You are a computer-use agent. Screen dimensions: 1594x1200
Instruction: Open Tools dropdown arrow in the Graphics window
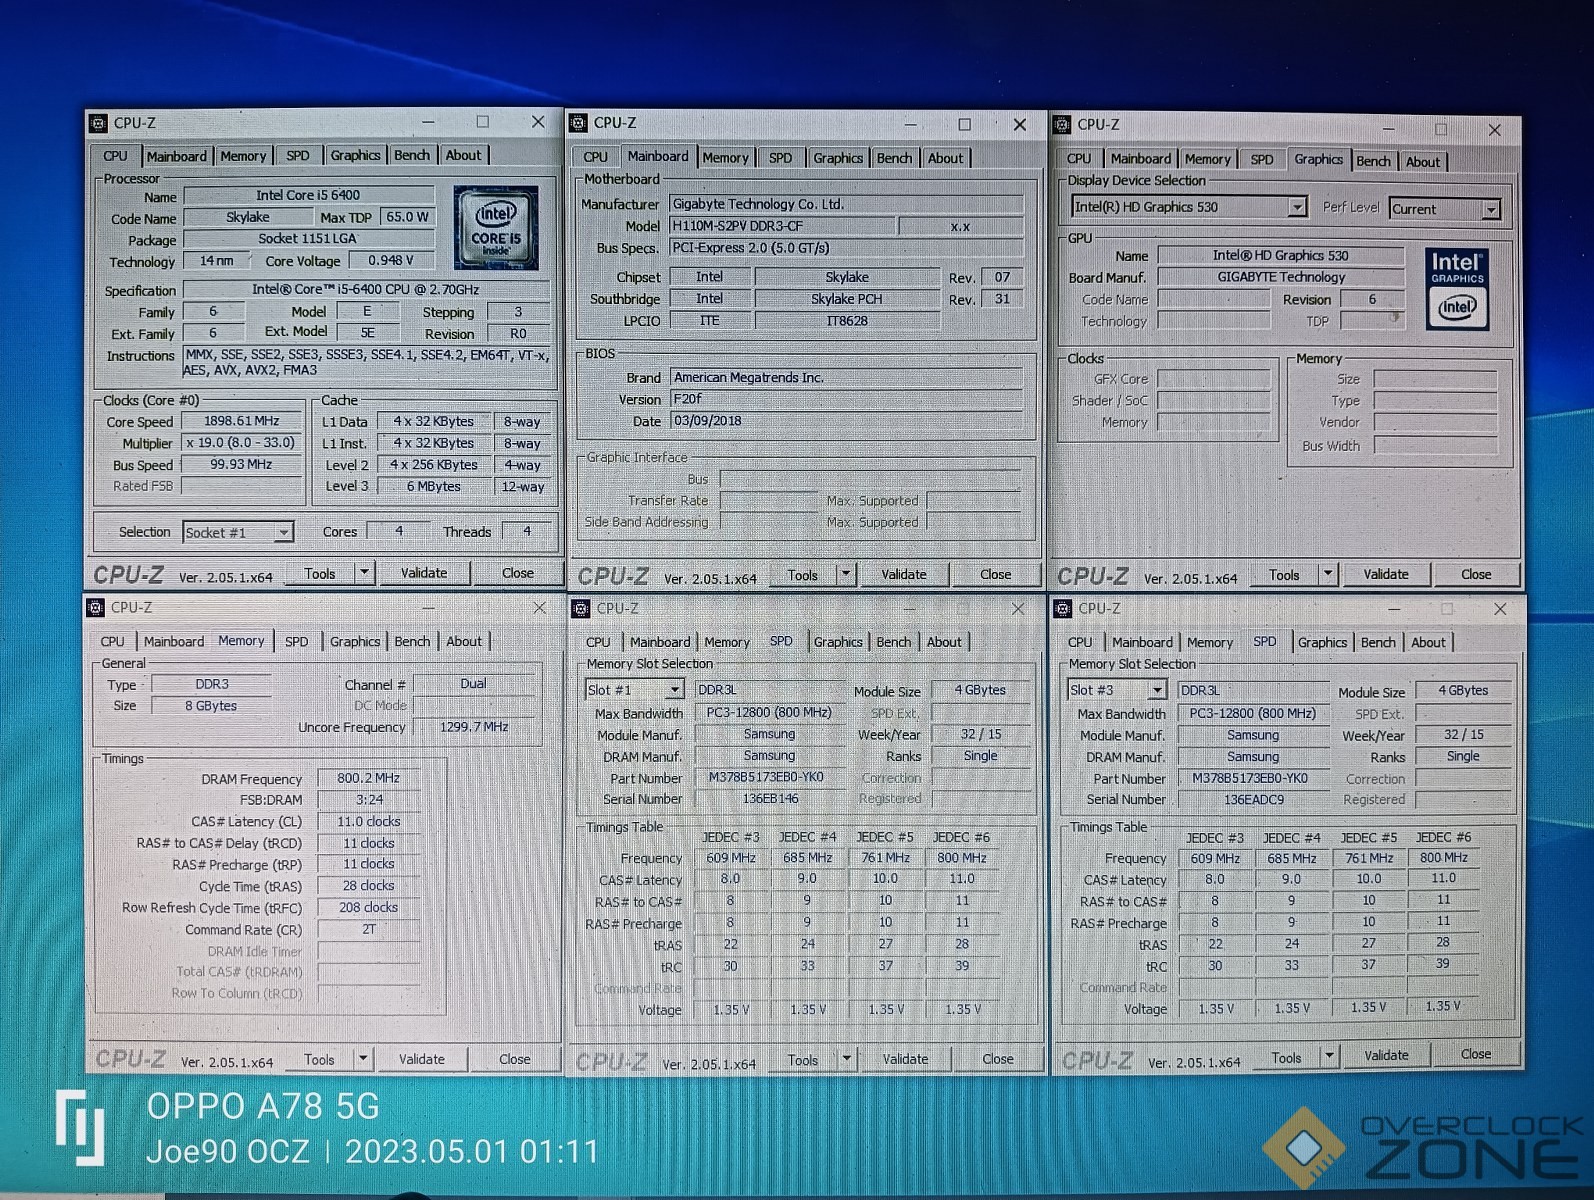click(x=1328, y=574)
